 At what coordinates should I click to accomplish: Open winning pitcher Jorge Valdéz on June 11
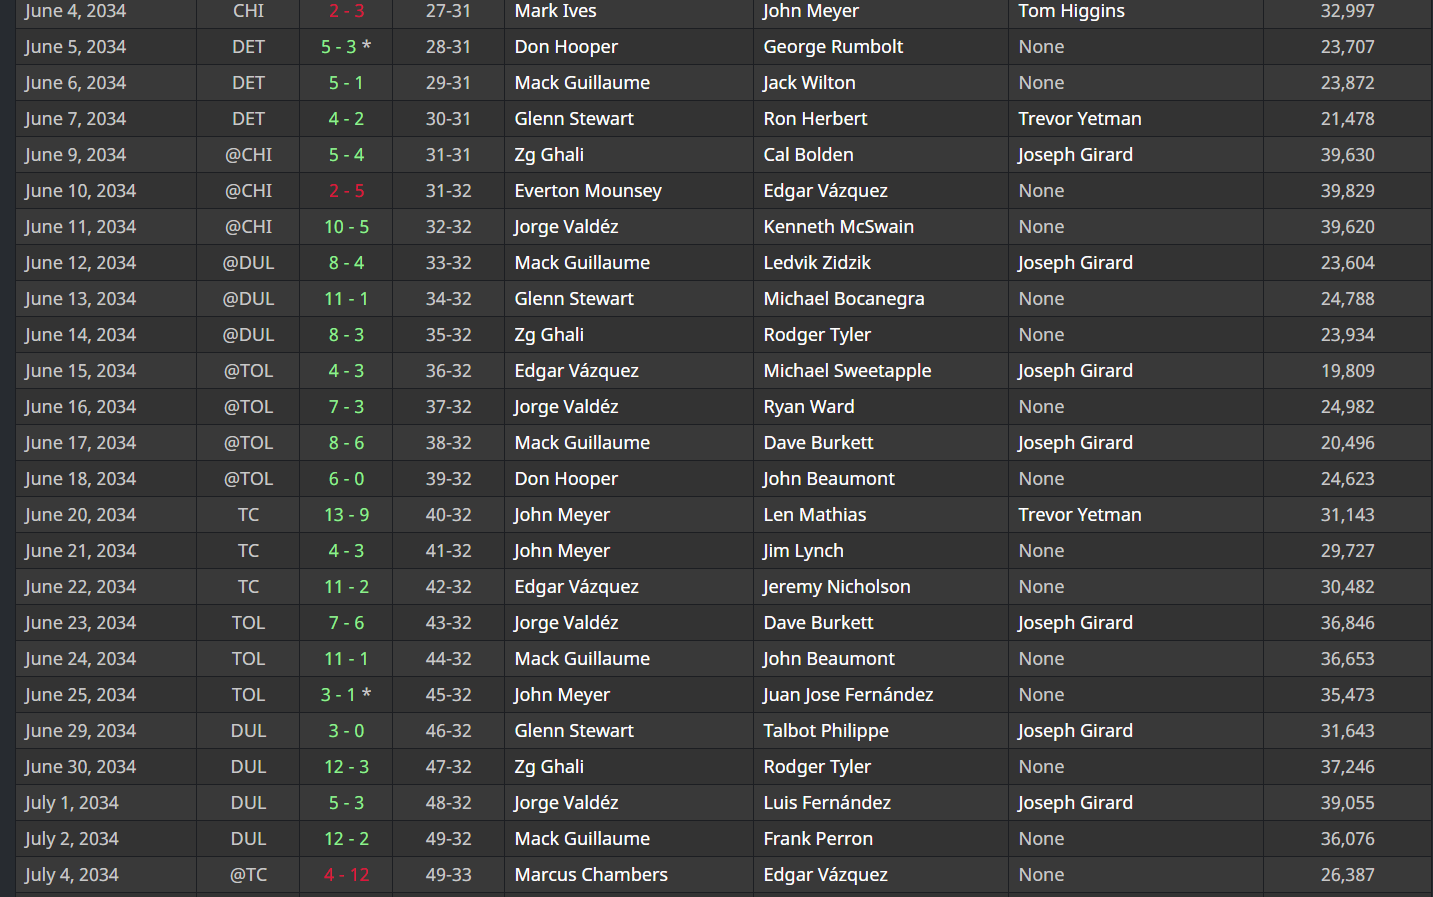pos(566,227)
